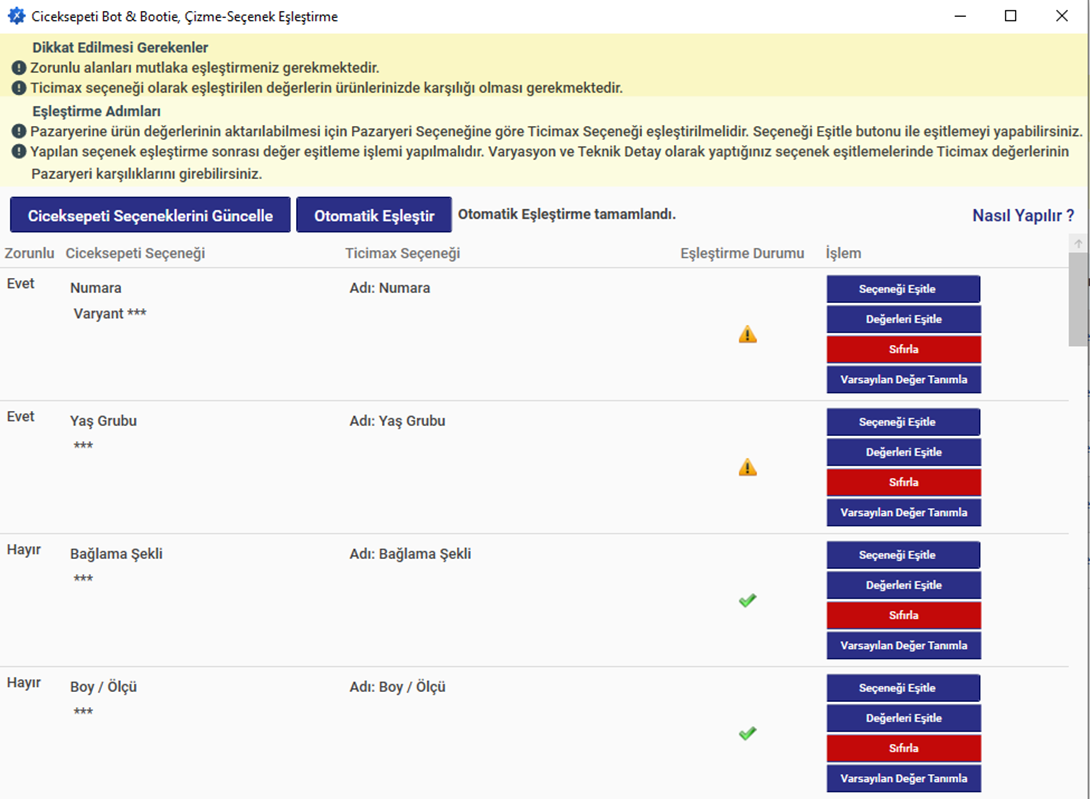
Task: Reset Bağlama Şekli mapping with Sıfırla
Action: [x=903, y=615]
